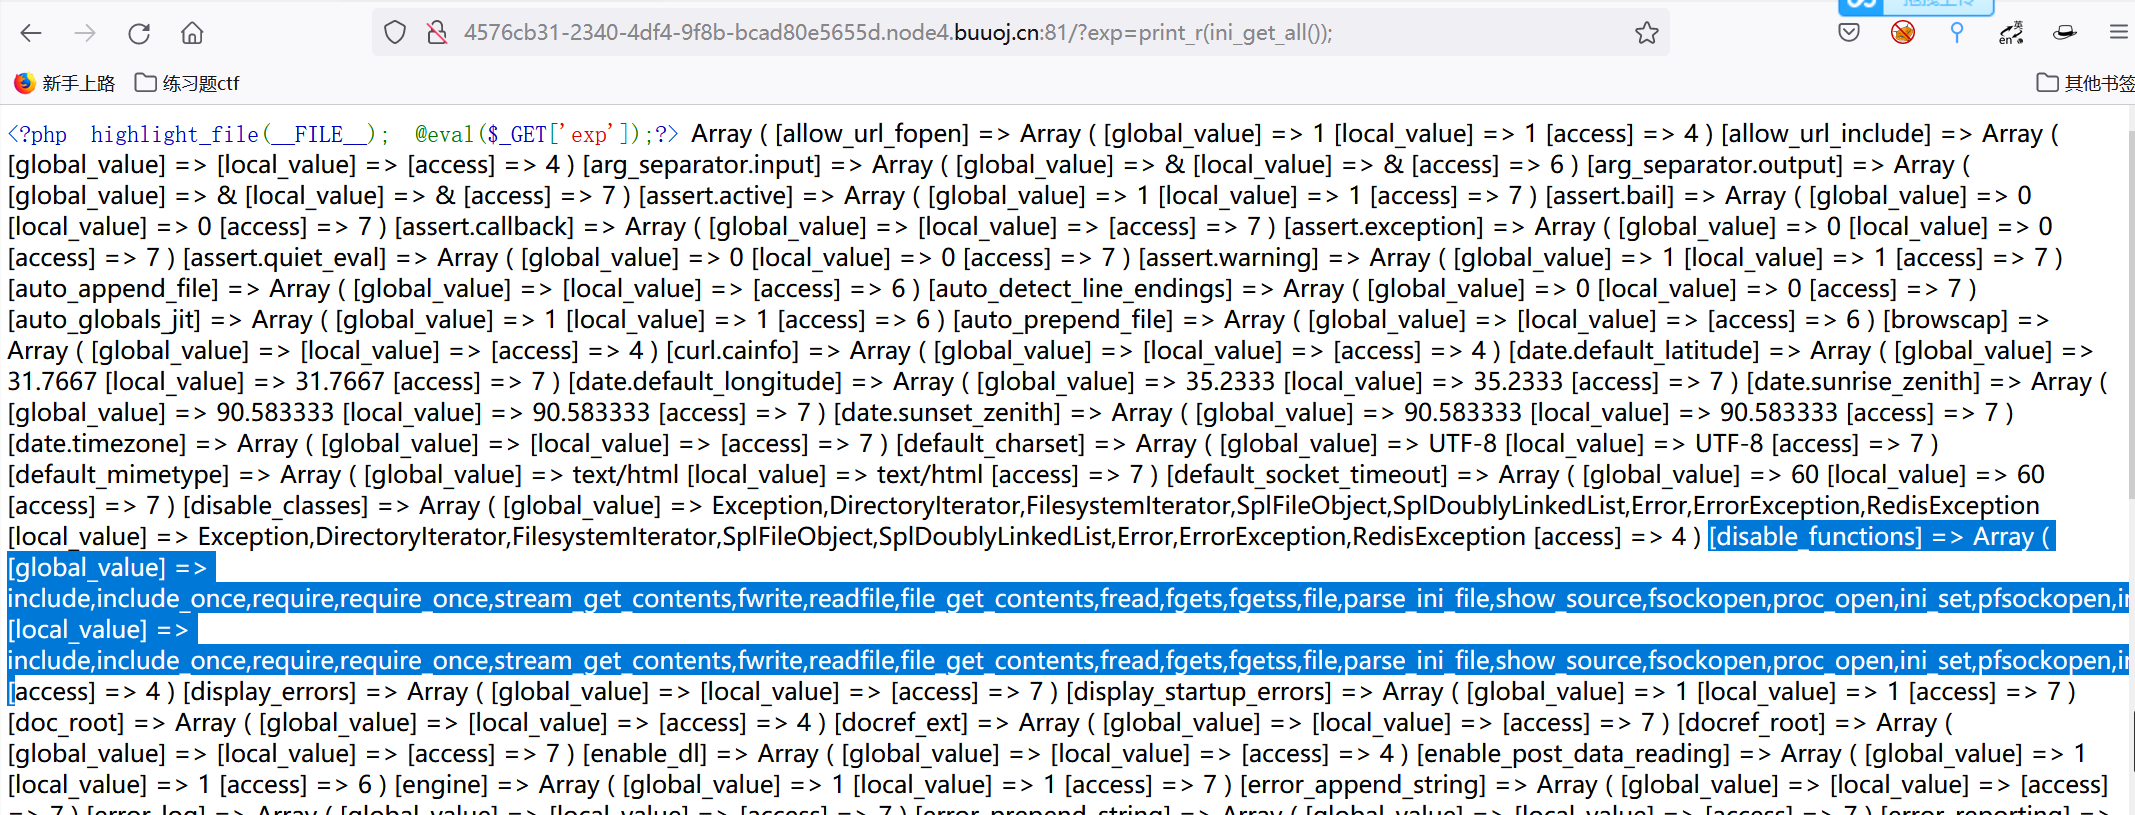Open the en-to-Chinese translate extension
The image size is (2135, 815).
coord(2011,33)
